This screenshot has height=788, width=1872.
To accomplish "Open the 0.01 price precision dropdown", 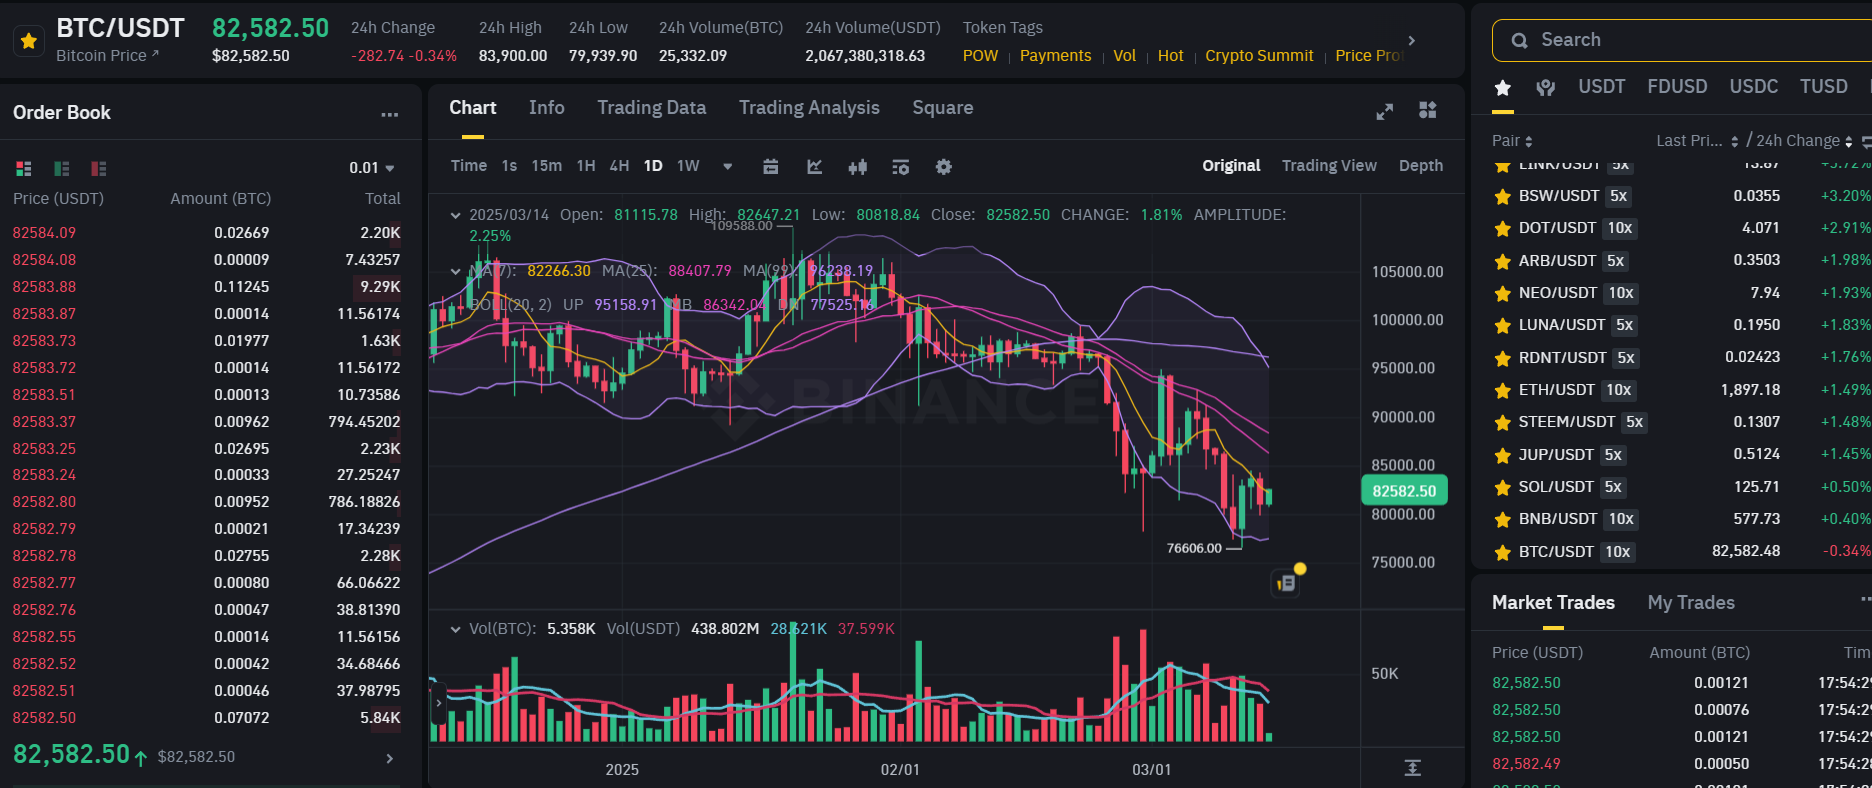I will click(x=372, y=168).
